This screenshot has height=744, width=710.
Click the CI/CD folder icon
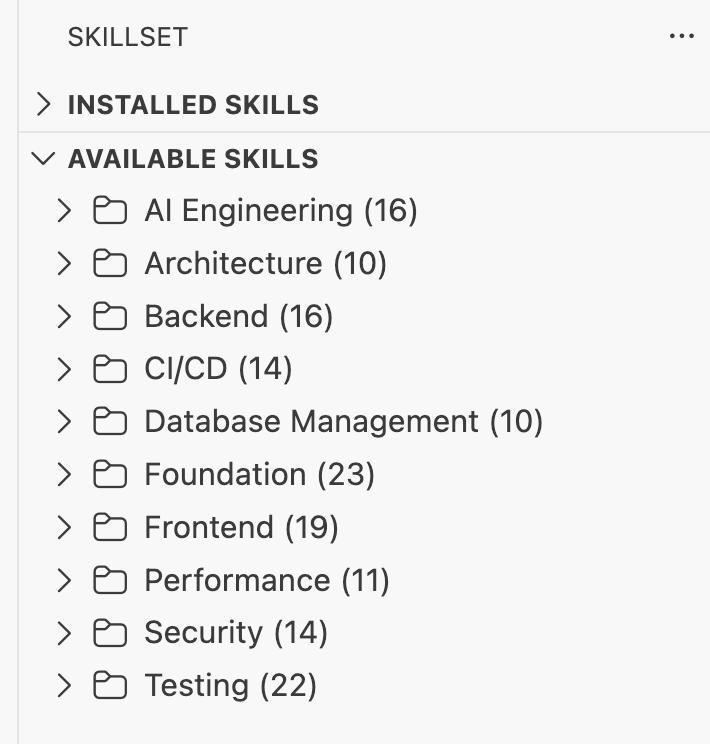[110, 370]
